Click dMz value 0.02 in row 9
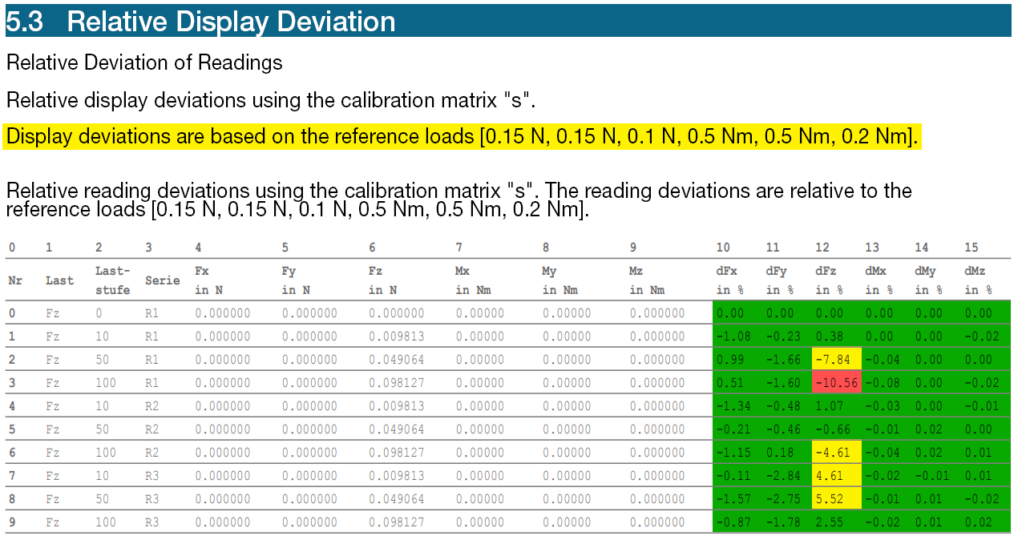 pyautogui.click(x=978, y=522)
